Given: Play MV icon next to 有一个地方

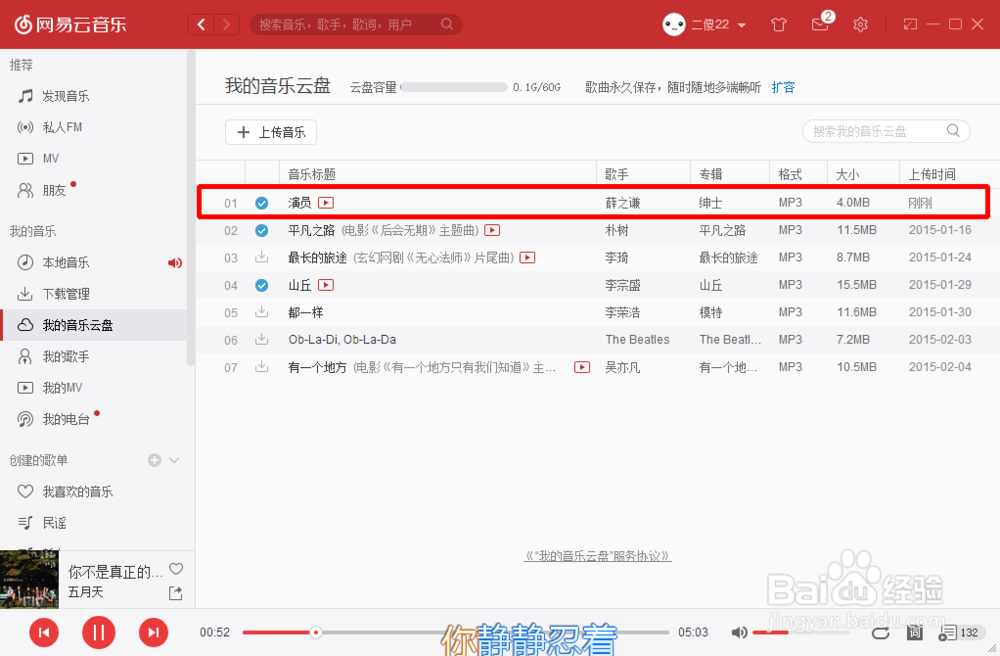Looking at the screenshot, I should pyautogui.click(x=582, y=367).
